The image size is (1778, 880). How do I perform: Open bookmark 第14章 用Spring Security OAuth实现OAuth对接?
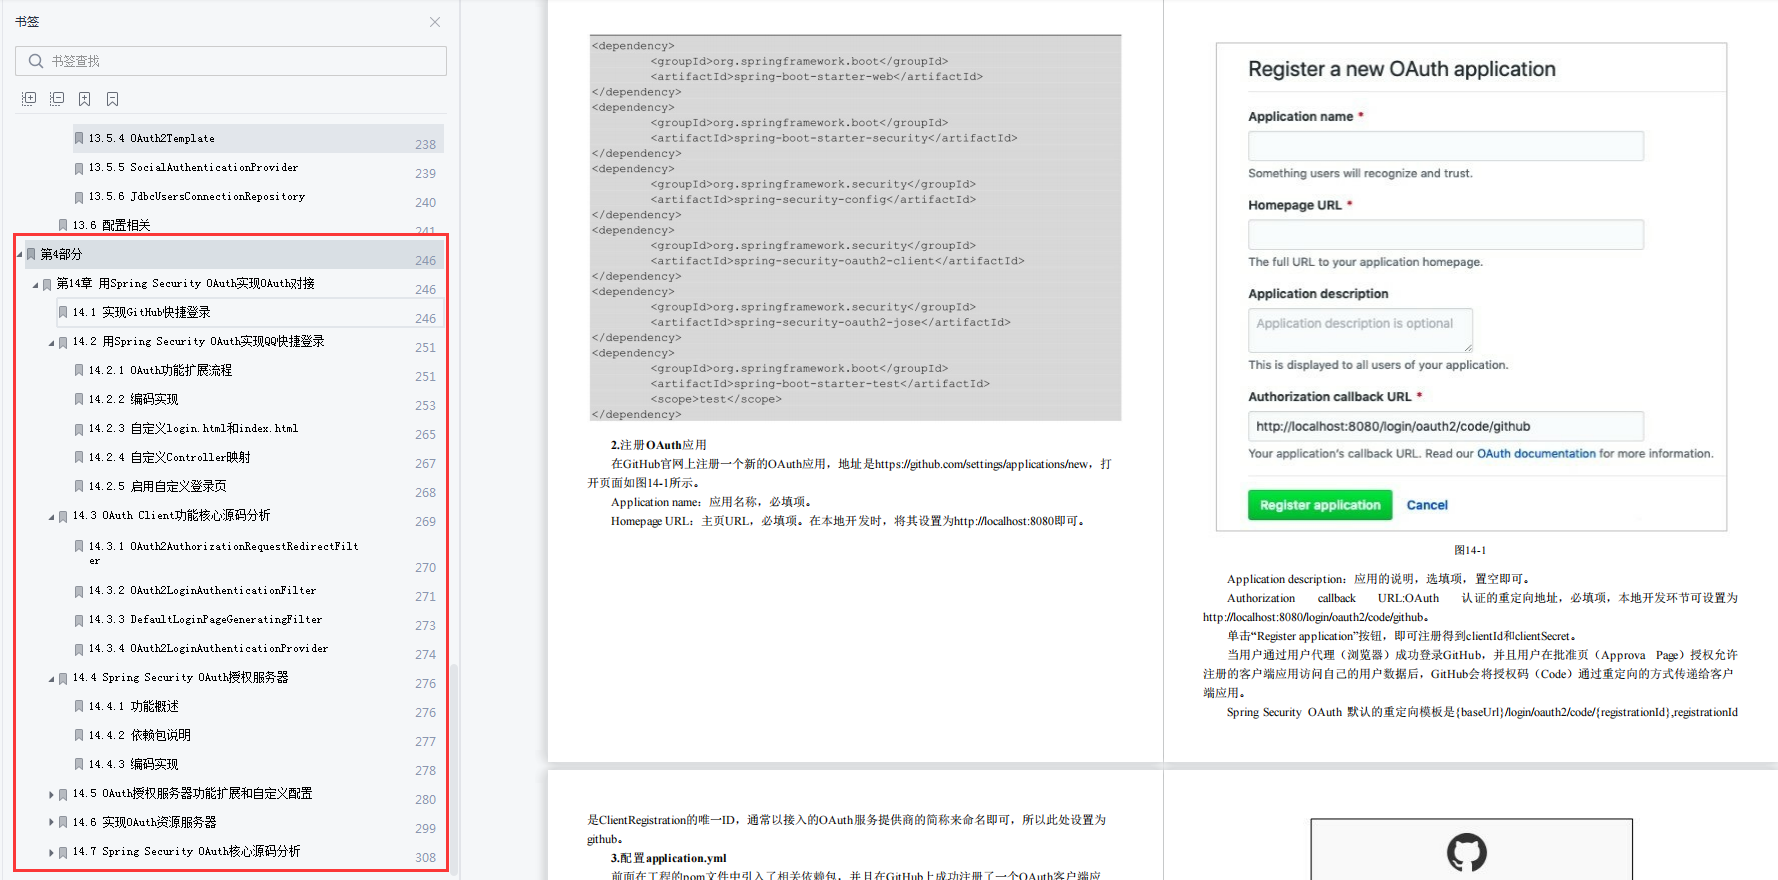click(x=185, y=283)
